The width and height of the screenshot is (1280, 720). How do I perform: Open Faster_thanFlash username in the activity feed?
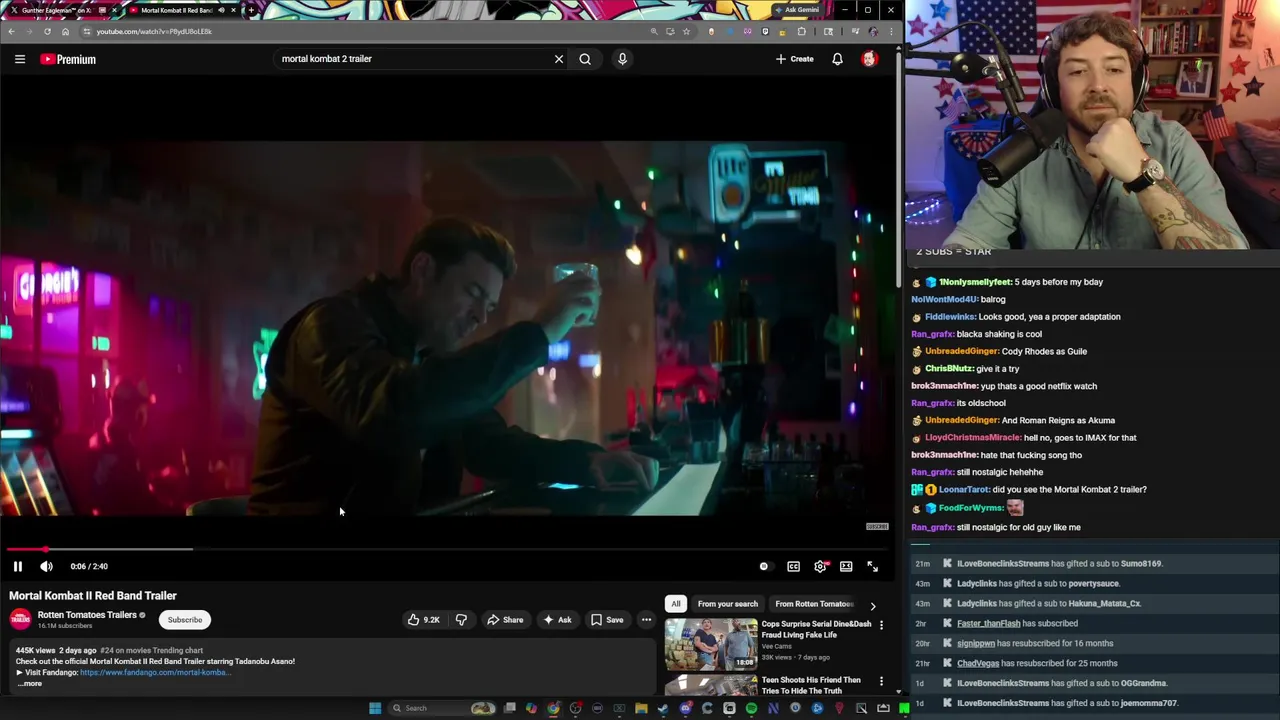point(988,623)
